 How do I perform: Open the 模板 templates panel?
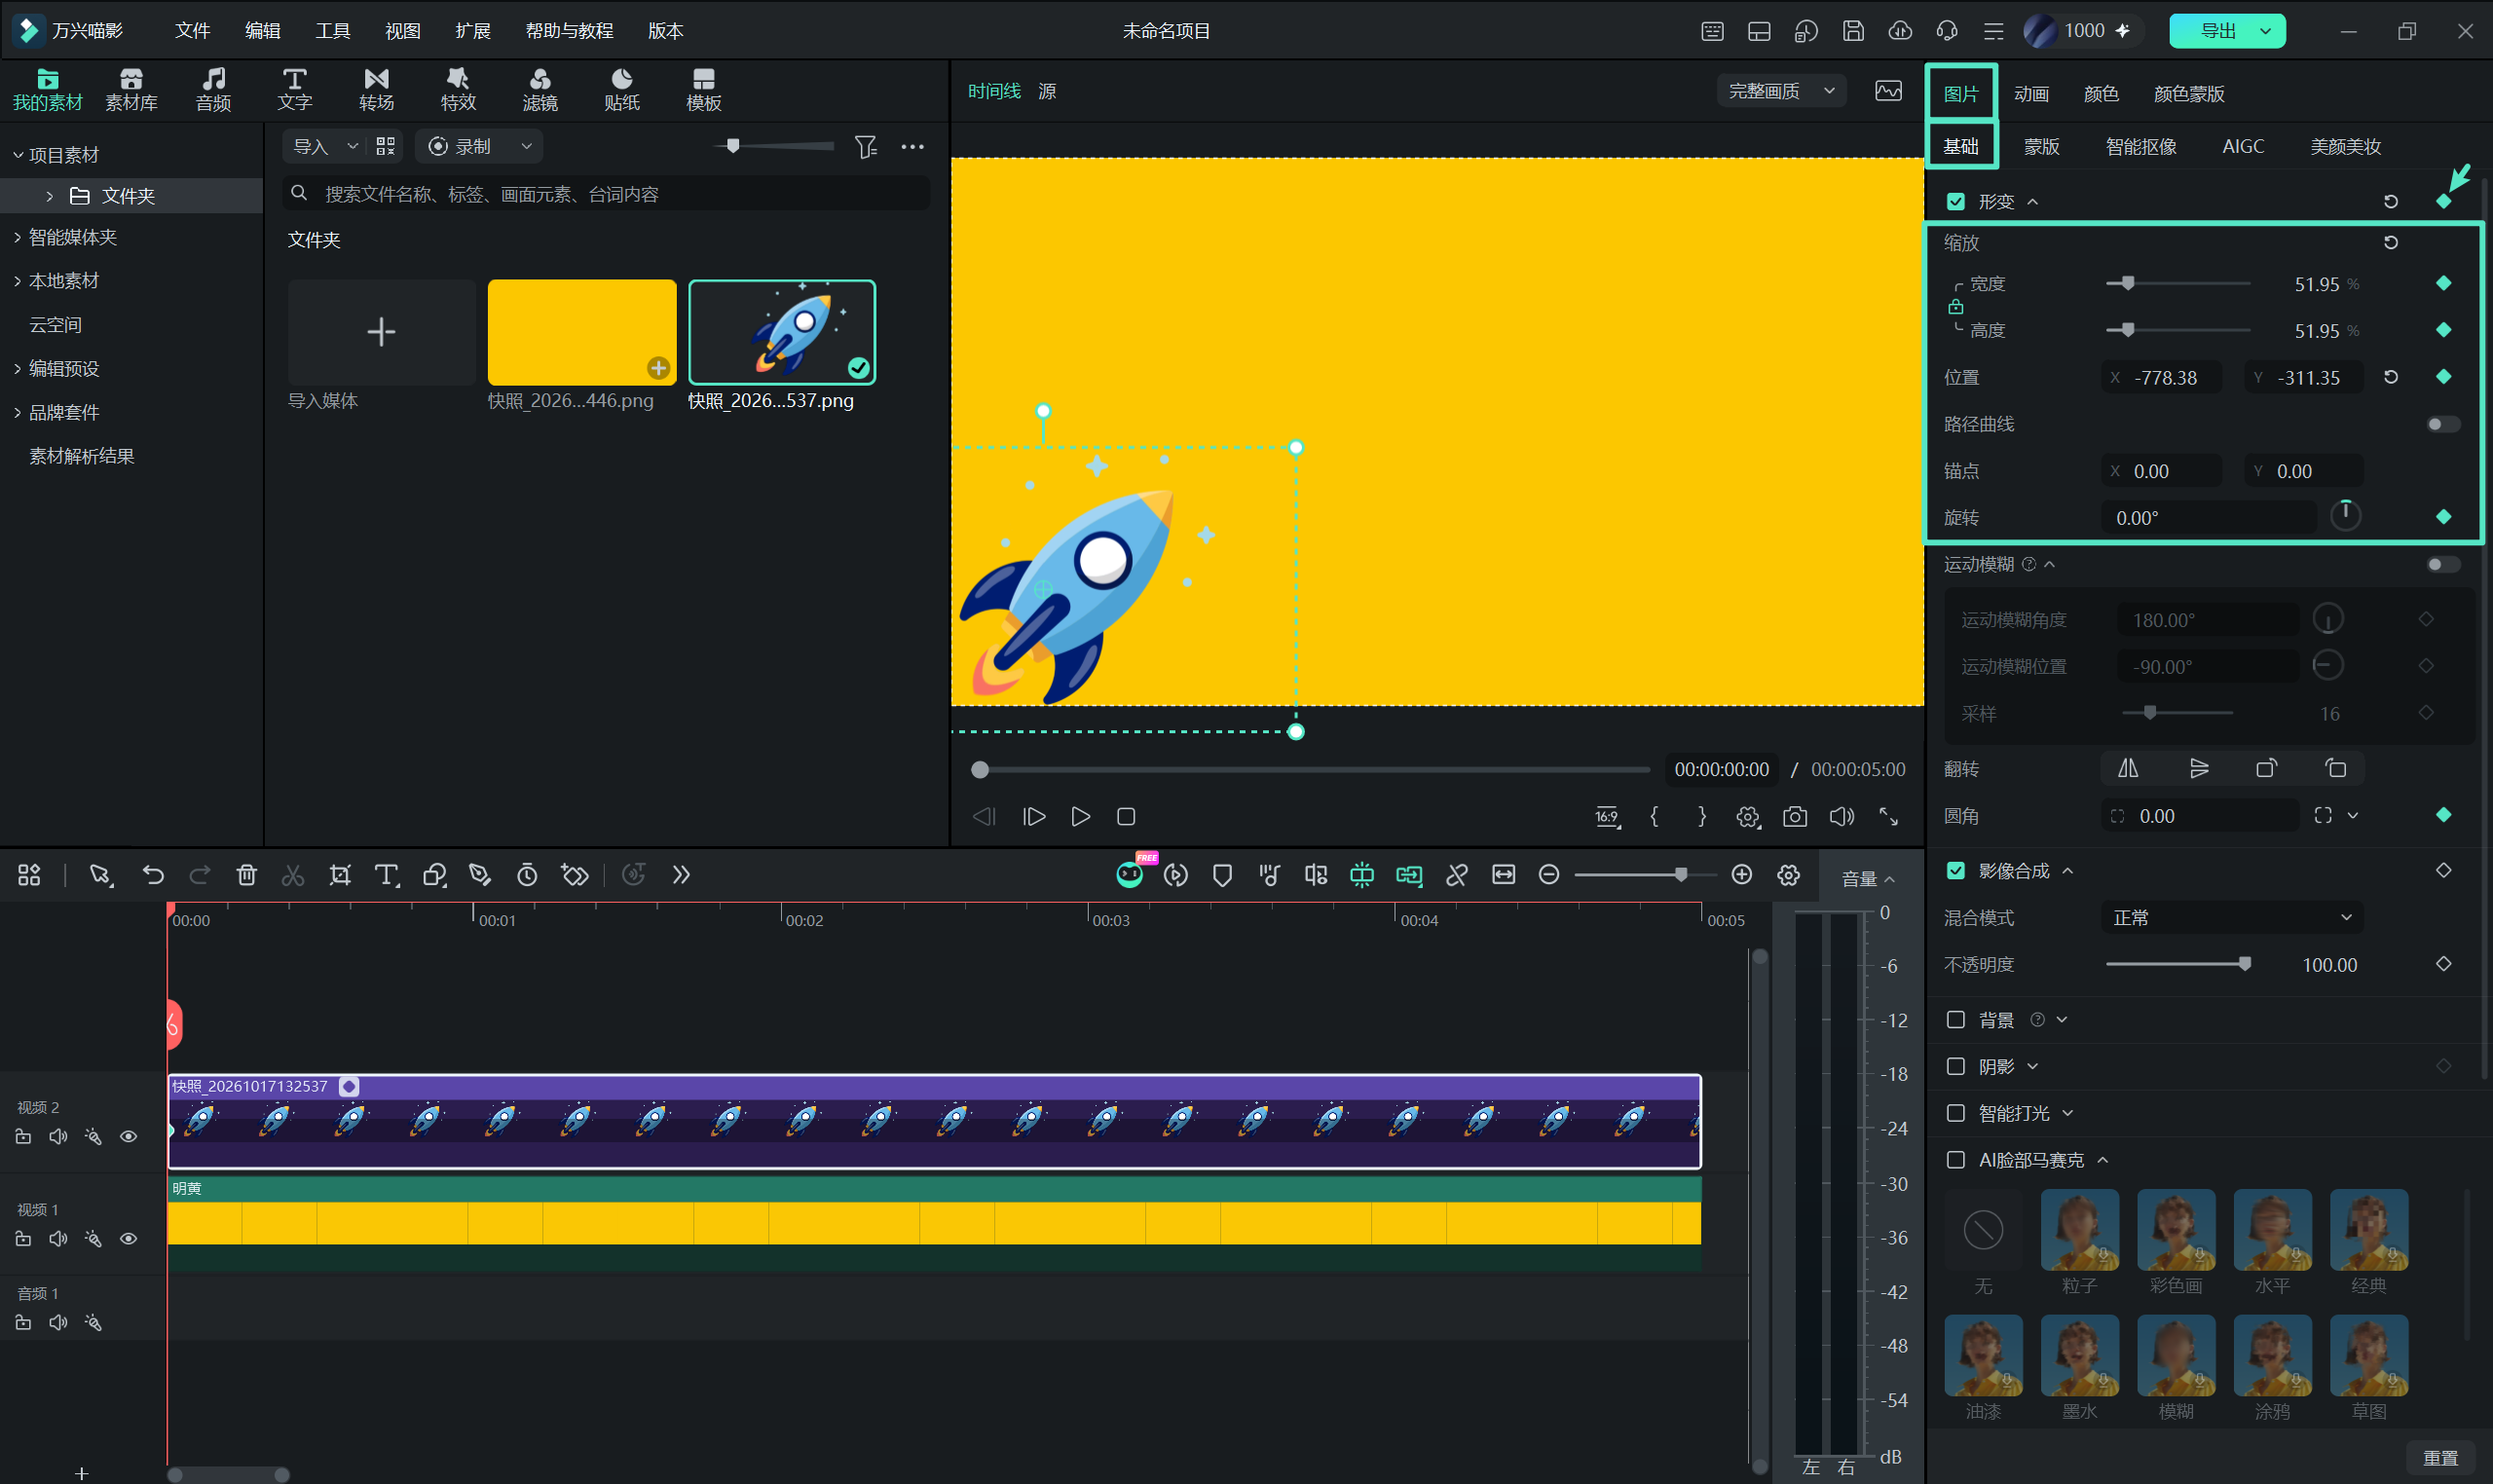(704, 89)
